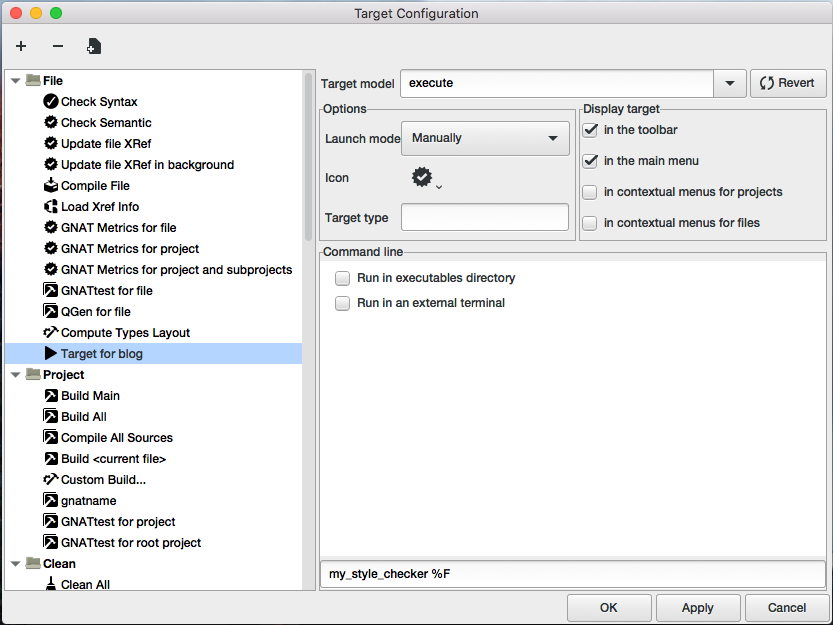
Task: Enable 'in contextual menus for projects'
Action: click(591, 192)
